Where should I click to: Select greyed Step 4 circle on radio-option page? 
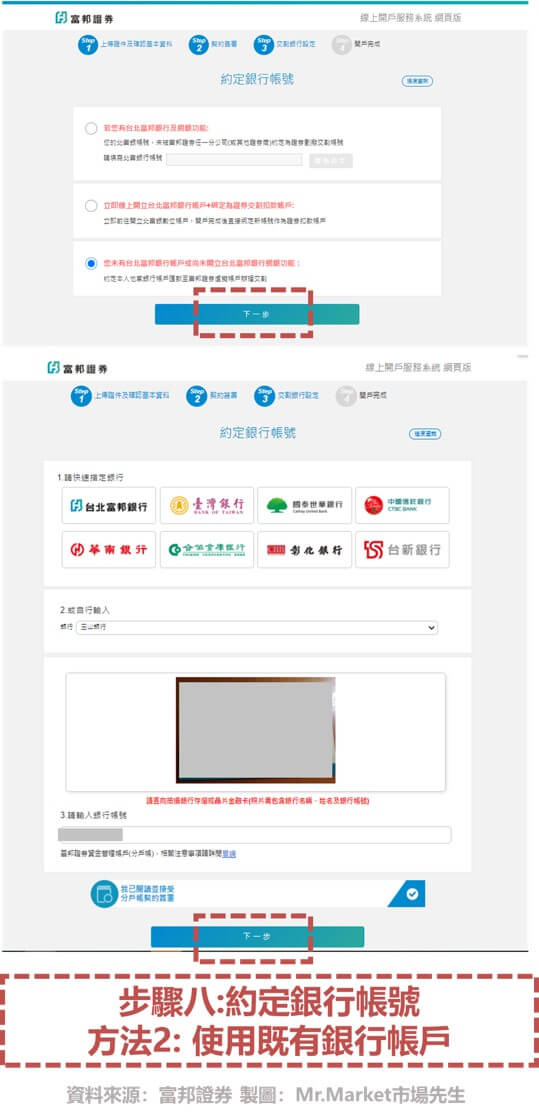click(342, 45)
